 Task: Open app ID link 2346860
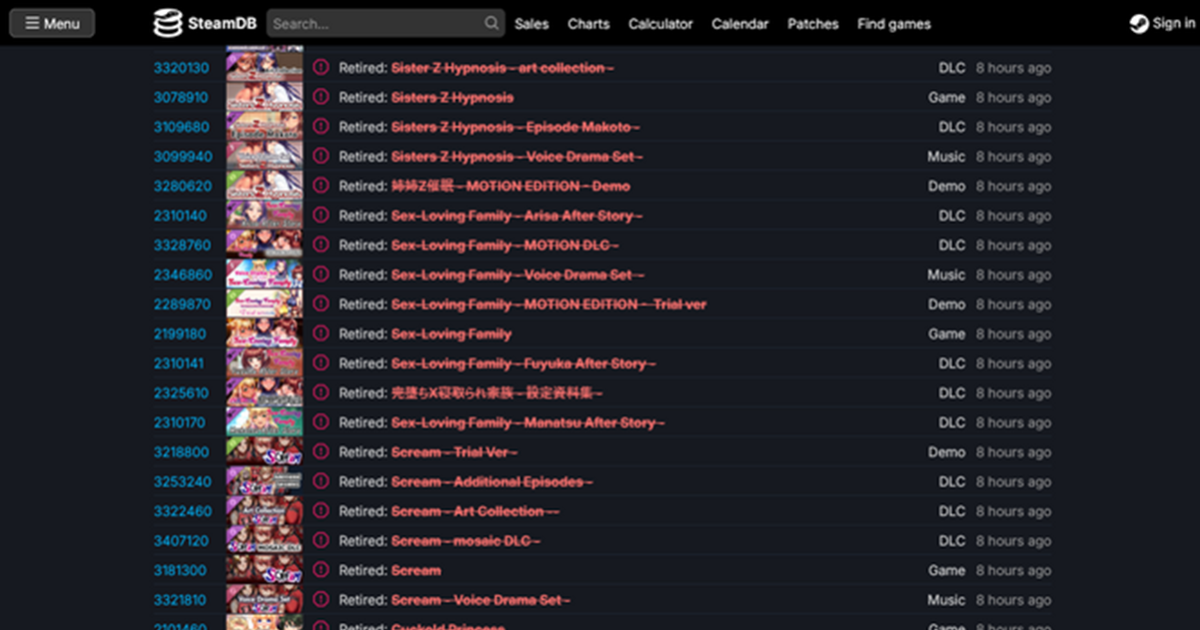click(x=182, y=275)
